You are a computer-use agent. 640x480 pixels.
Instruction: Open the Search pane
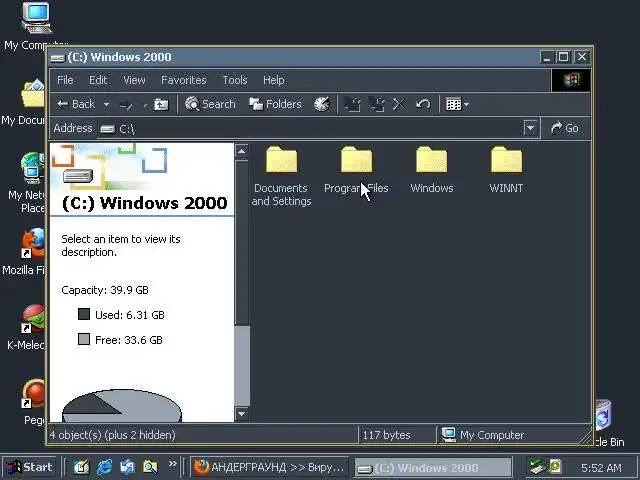click(x=210, y=104)
